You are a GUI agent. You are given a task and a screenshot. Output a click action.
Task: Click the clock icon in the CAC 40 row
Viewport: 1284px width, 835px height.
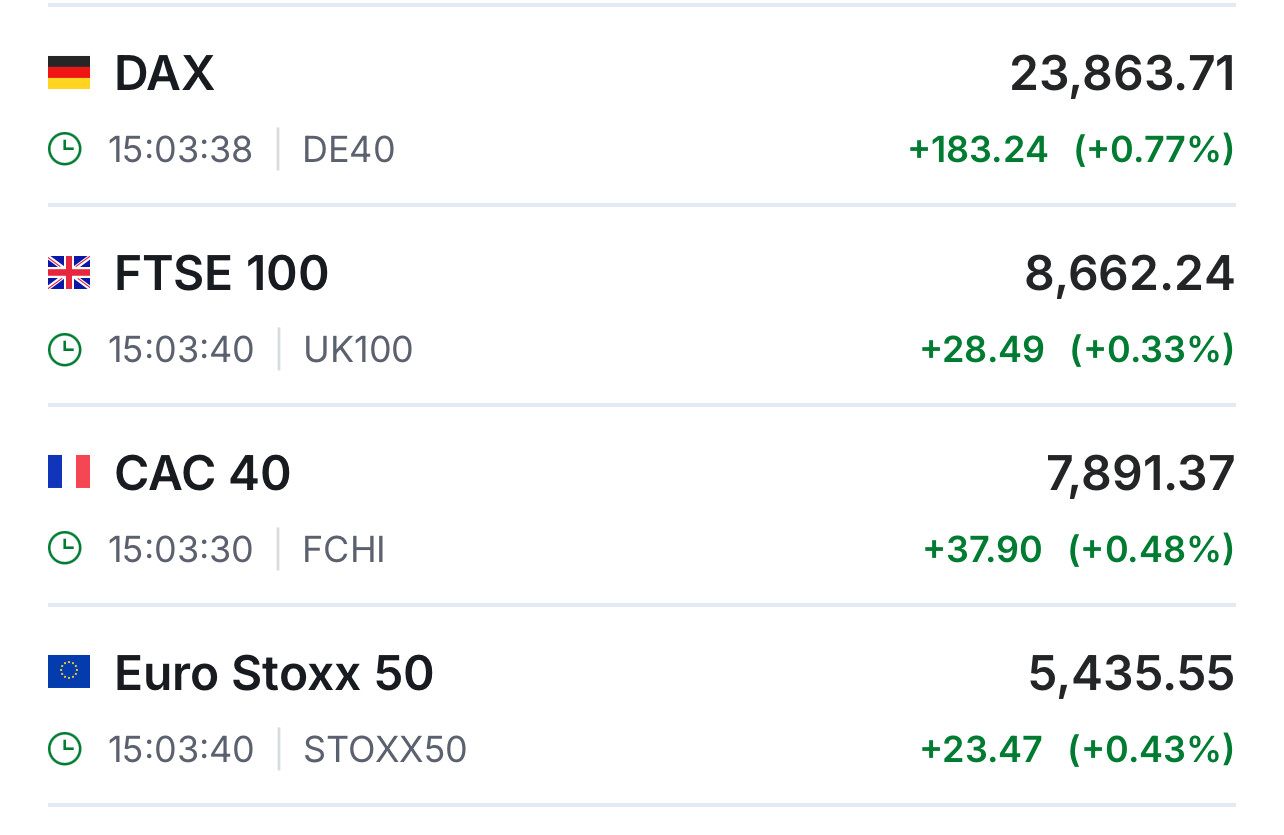click(65, 549)
